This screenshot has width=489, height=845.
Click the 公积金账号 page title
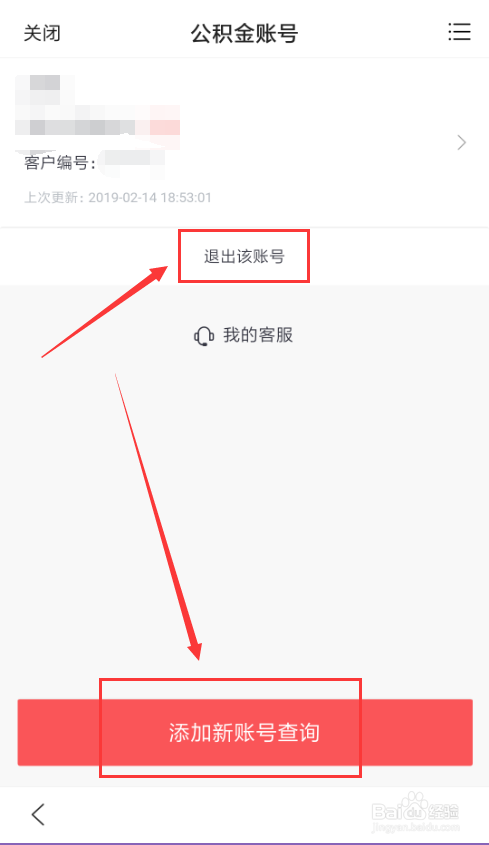click(244, 33)
